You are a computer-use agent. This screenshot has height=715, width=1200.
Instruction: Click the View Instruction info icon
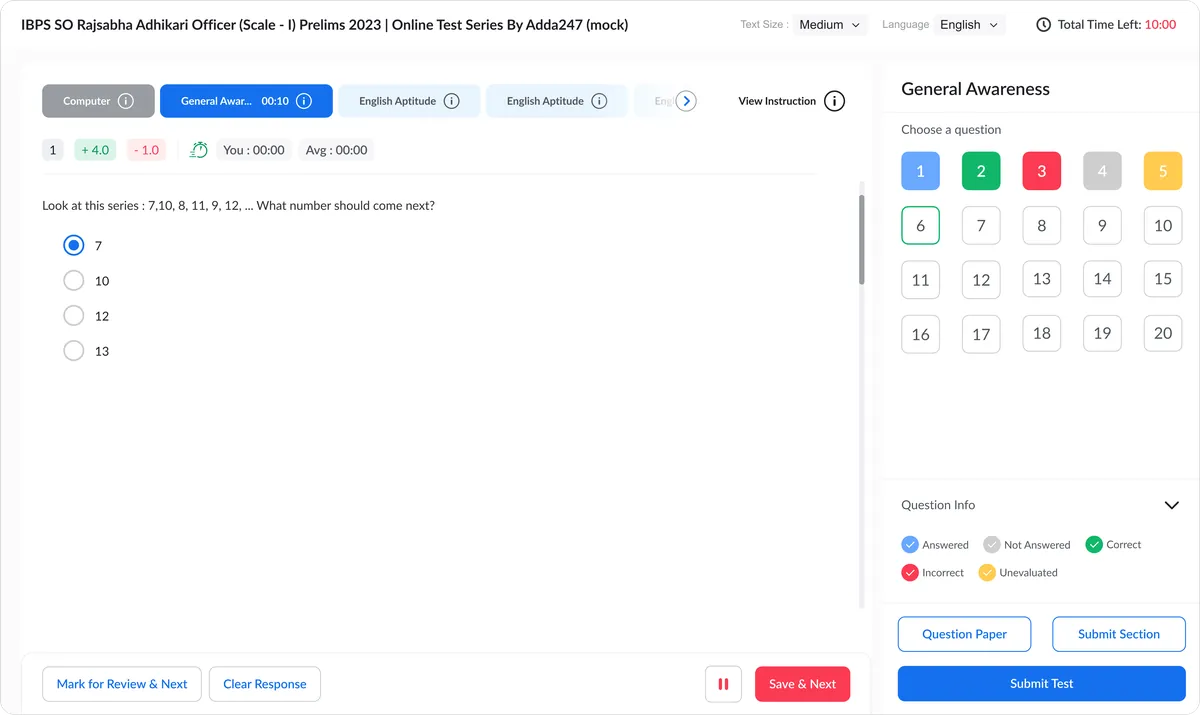click(835, 101)
